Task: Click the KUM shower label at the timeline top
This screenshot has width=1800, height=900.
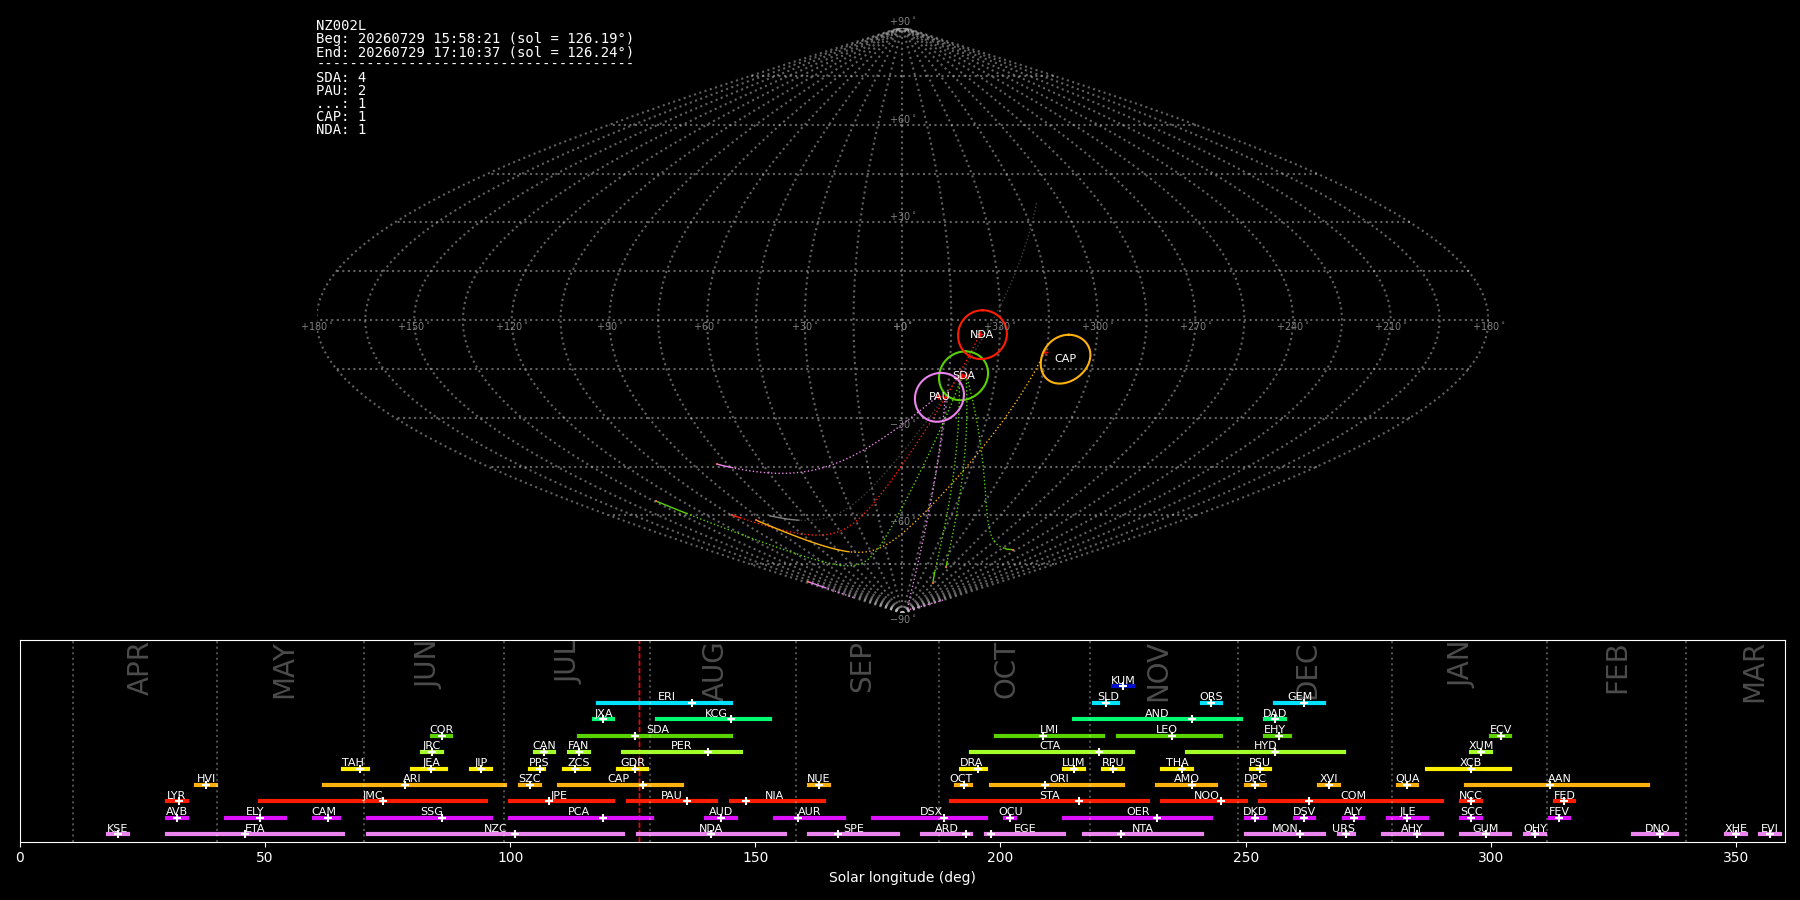Action: tap(1123, 681)
